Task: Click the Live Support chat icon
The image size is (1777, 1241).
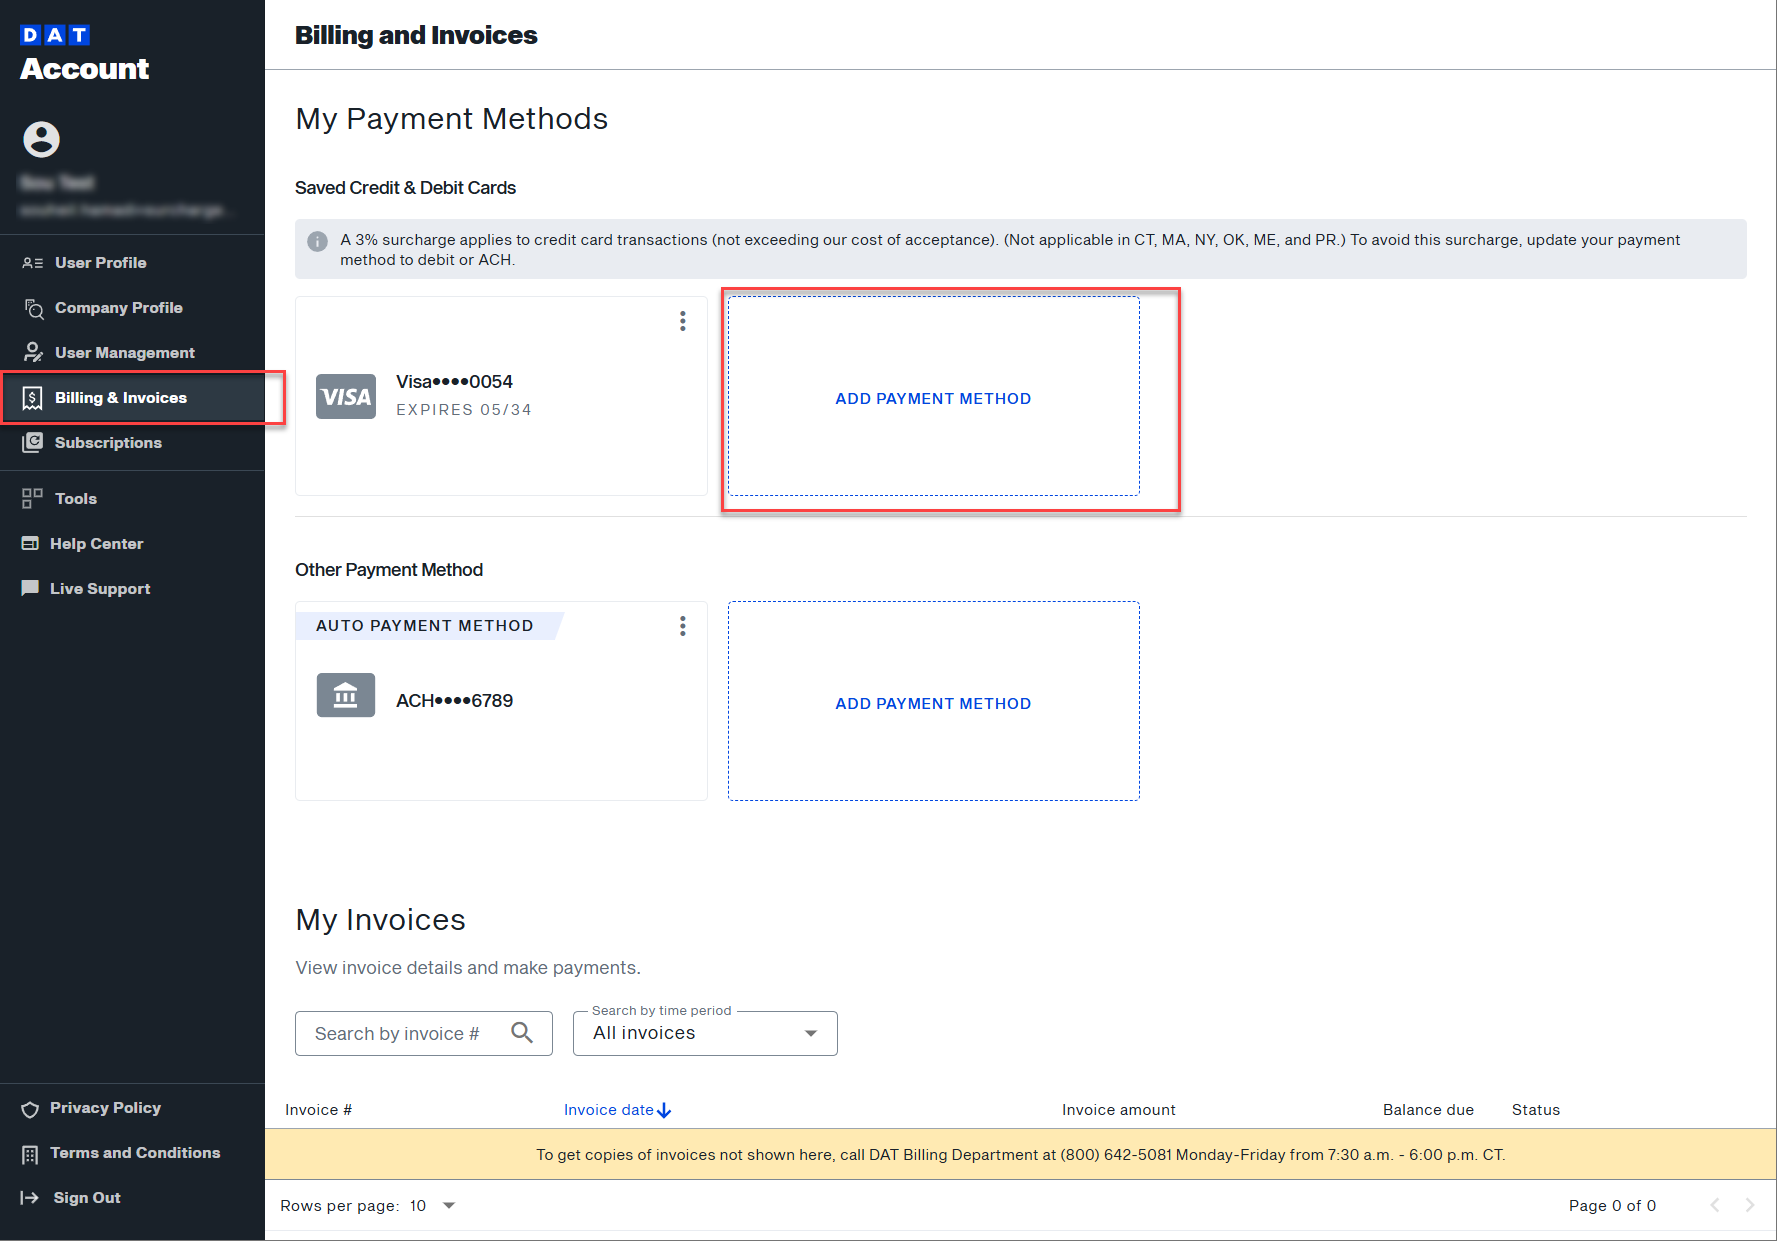Action: point(30,588)
